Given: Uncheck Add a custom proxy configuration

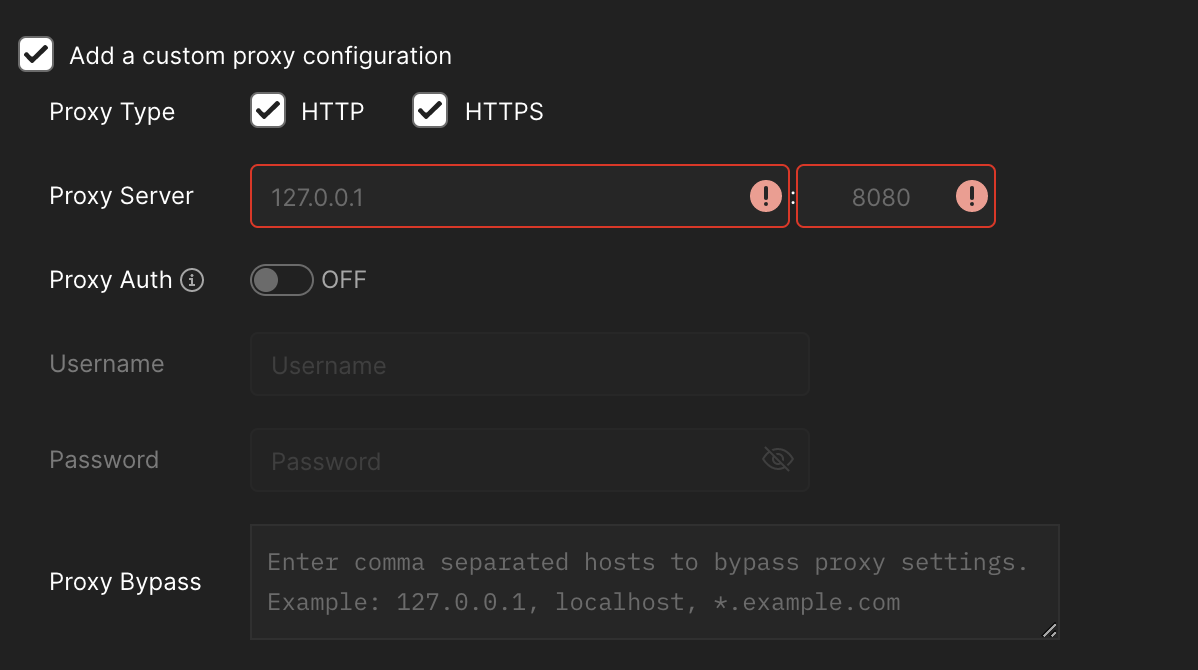Looking at the screenshot, I should [x=35, y=54].
